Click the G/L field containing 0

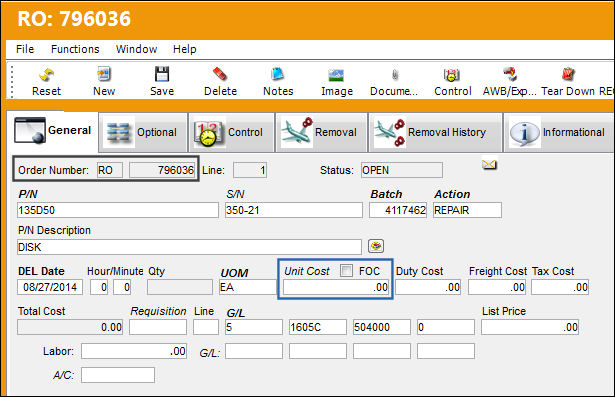446,327
